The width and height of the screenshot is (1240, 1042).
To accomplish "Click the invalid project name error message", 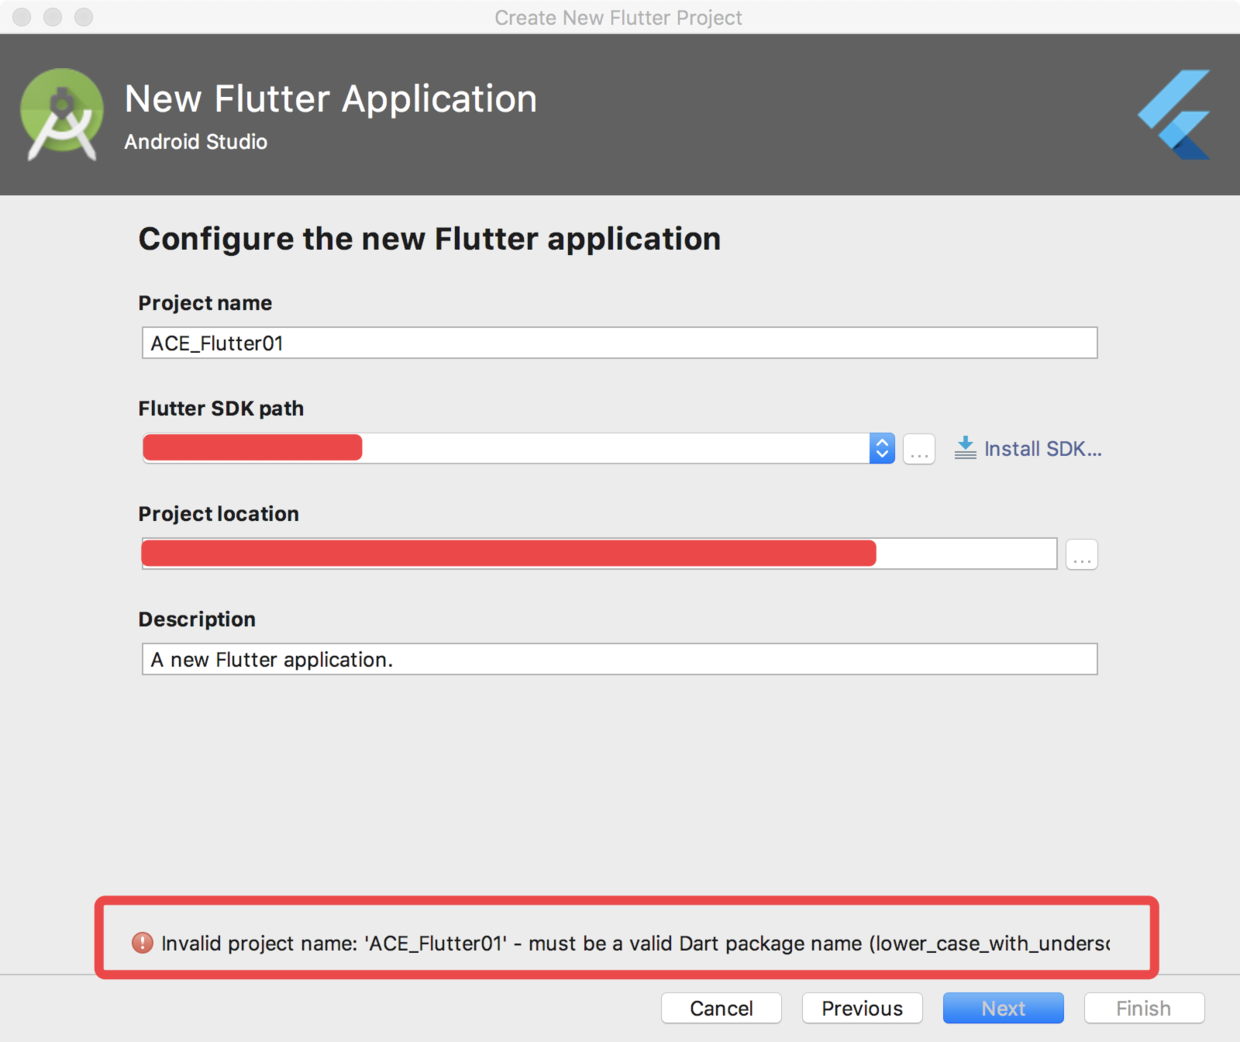I will click(635, 943).
